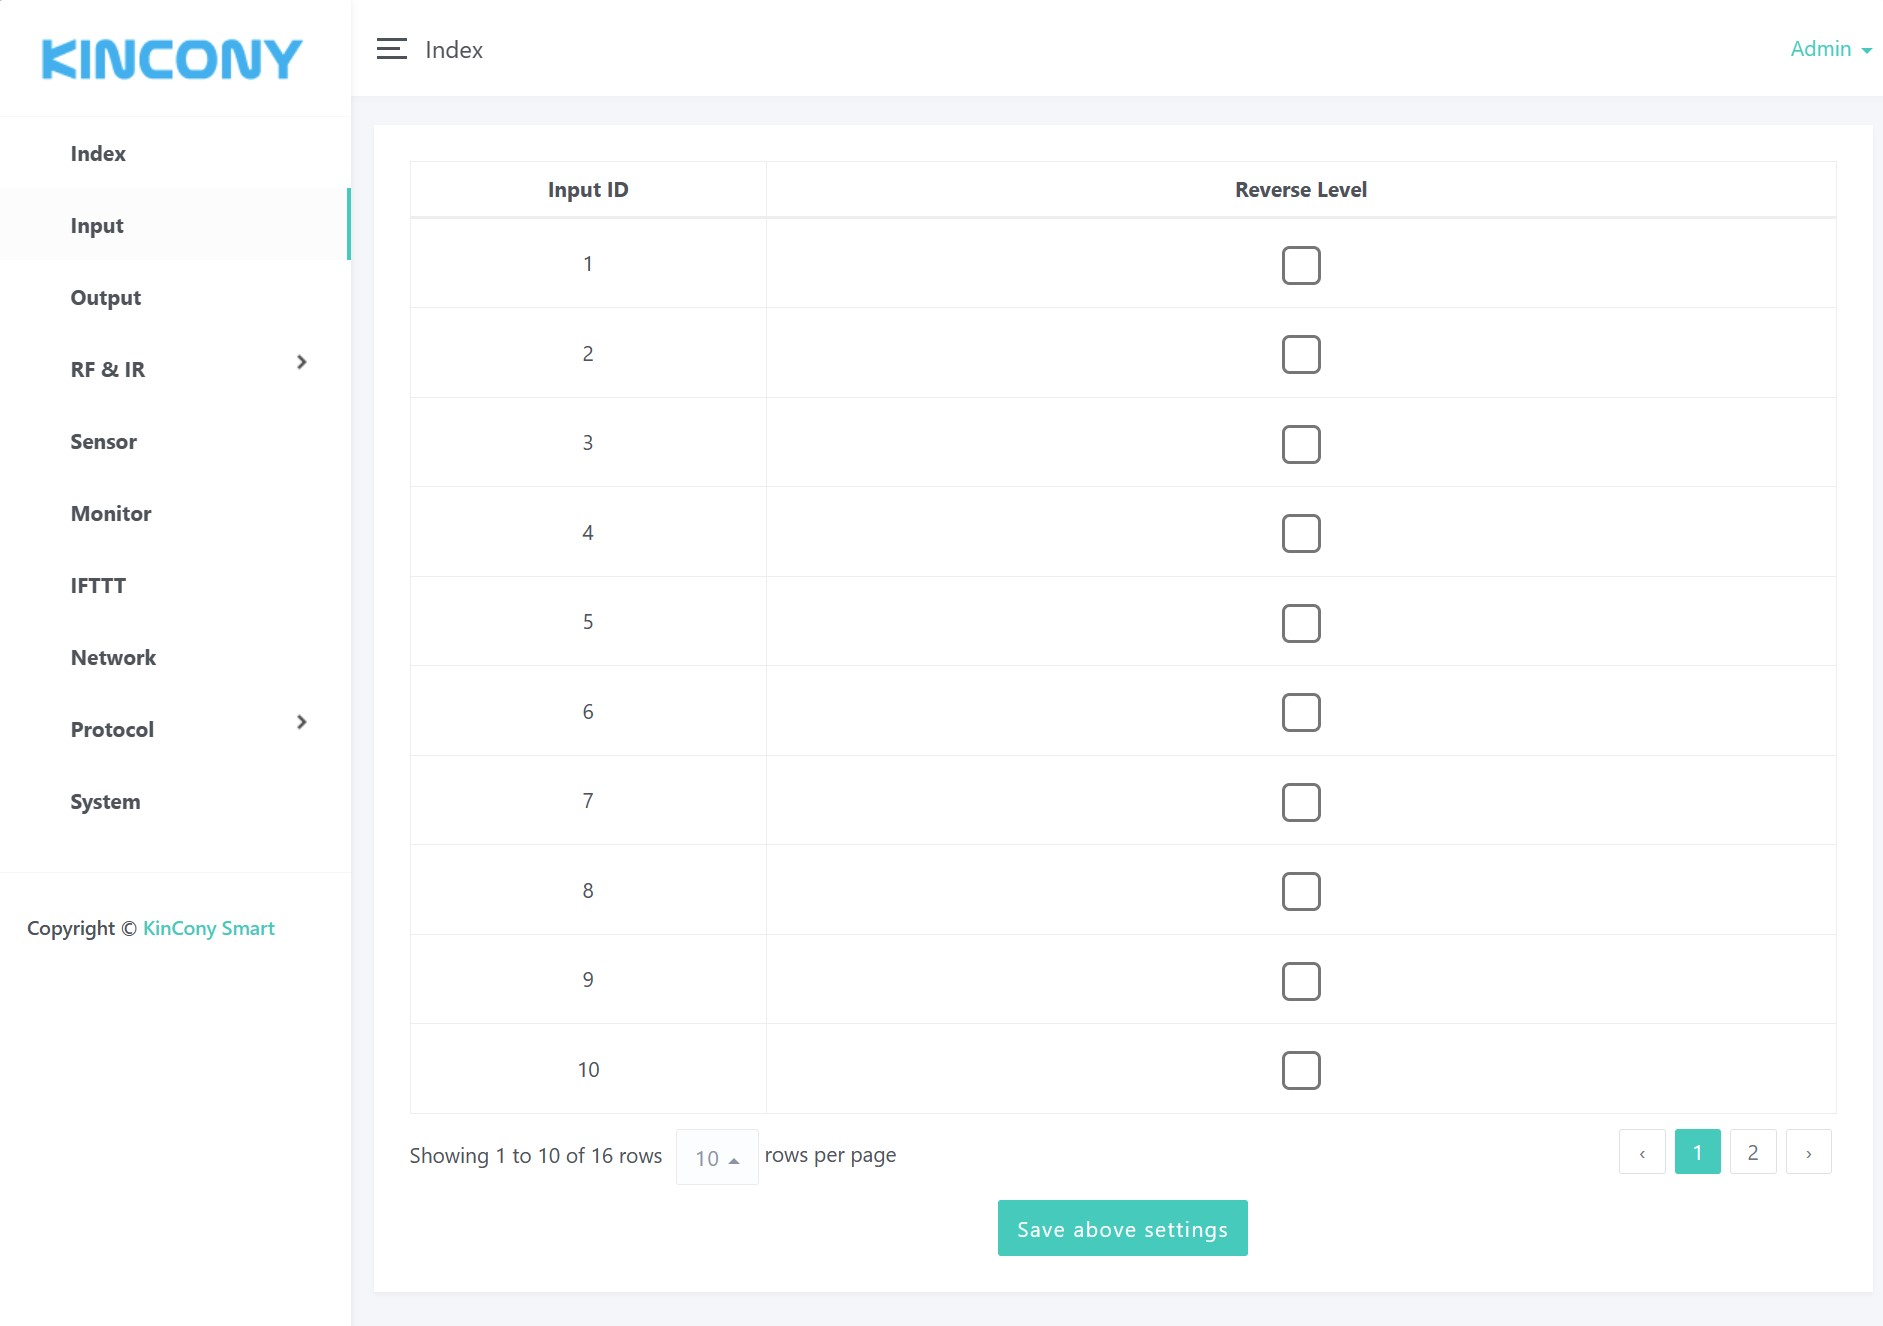The height and width of the screenshot is (1326, 1883).
Task: Switch to page 2 of table
Action: (x=1752, y=1153)
